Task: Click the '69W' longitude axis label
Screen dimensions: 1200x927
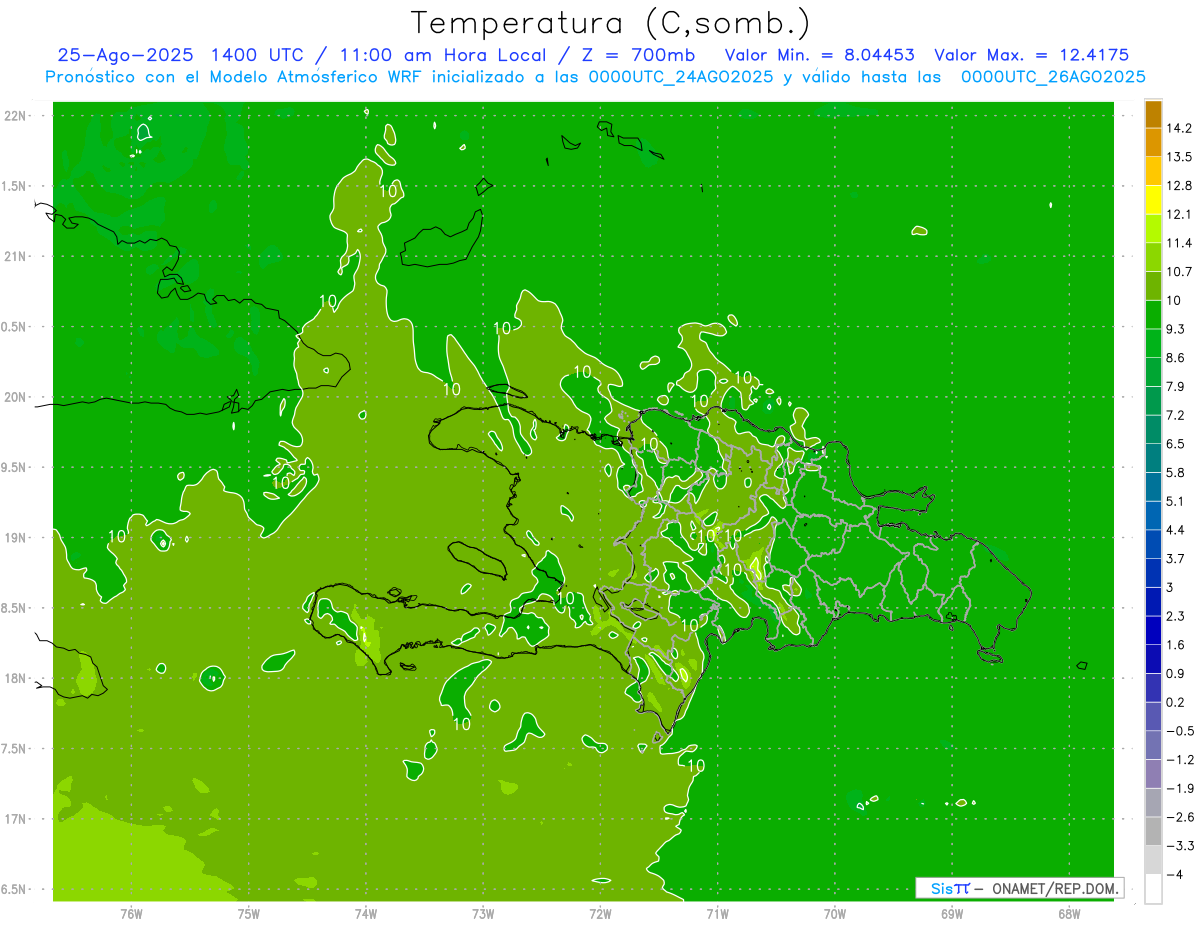Action: coord(951,913)
